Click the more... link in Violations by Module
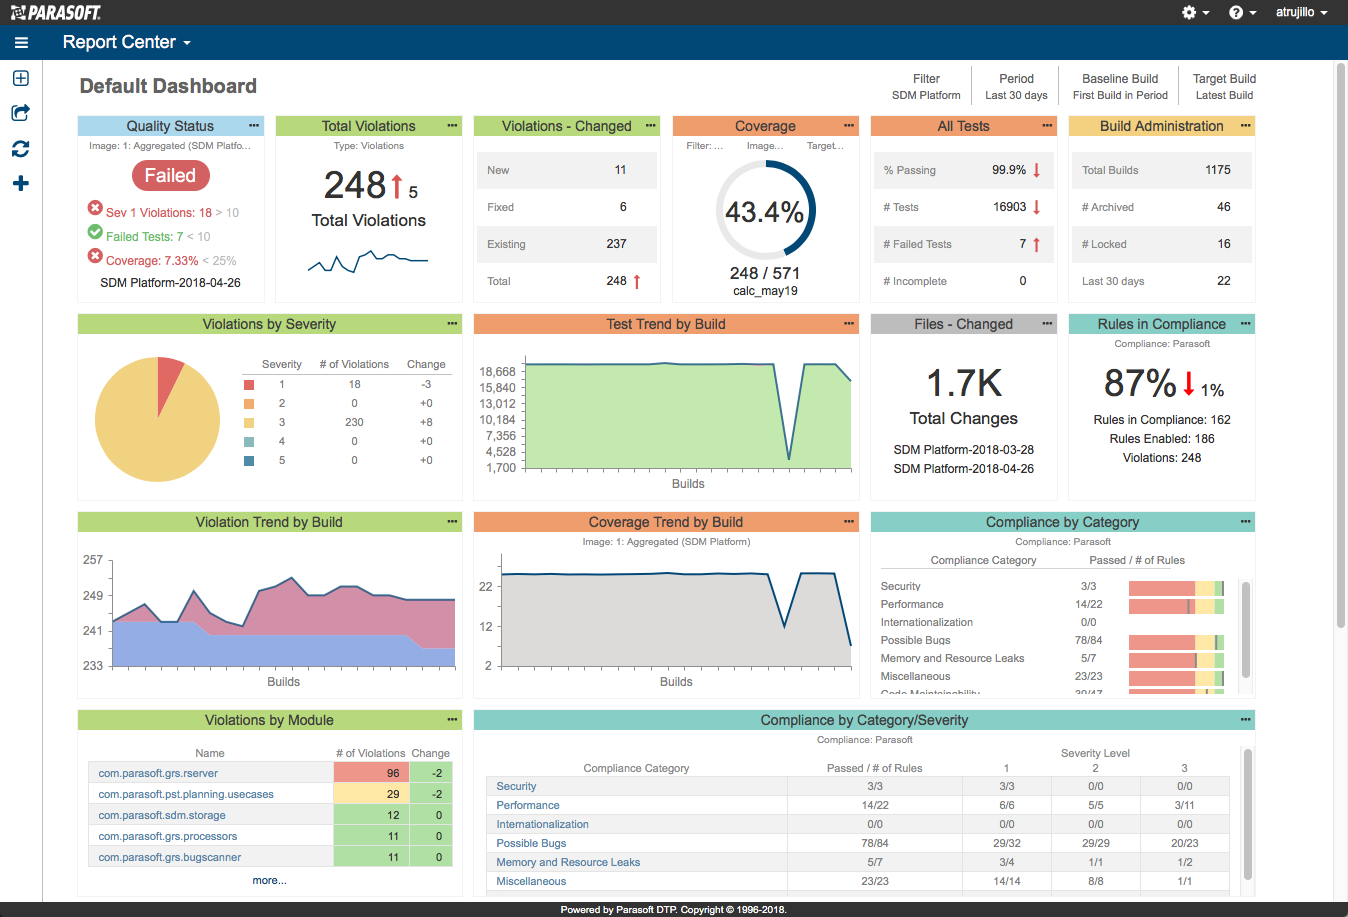 (x=269, y=880)
